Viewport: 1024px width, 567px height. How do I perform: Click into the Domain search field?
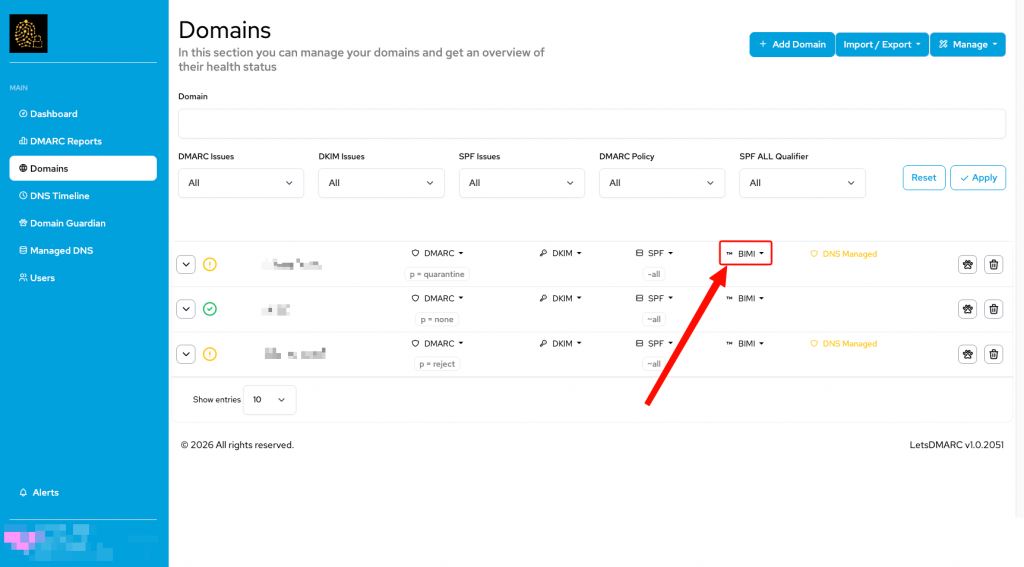click(x=592, y=123)
